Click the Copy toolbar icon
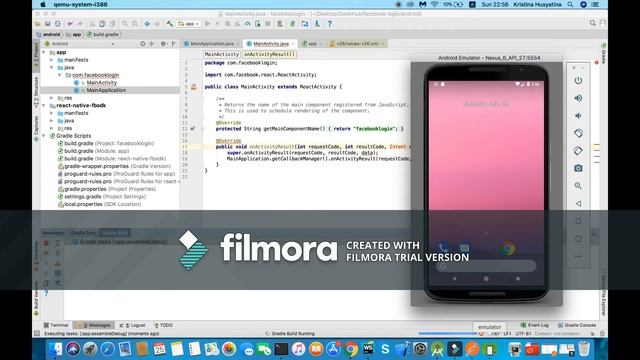 (102, 24)
